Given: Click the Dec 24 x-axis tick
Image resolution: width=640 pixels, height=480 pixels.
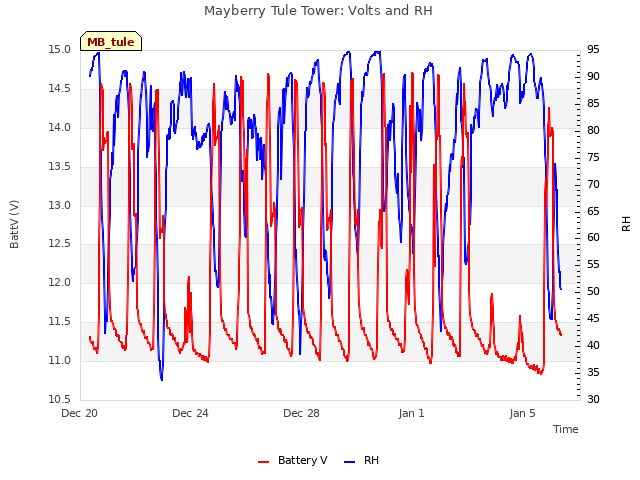Looking at the screenshot, I should (190, 413).
